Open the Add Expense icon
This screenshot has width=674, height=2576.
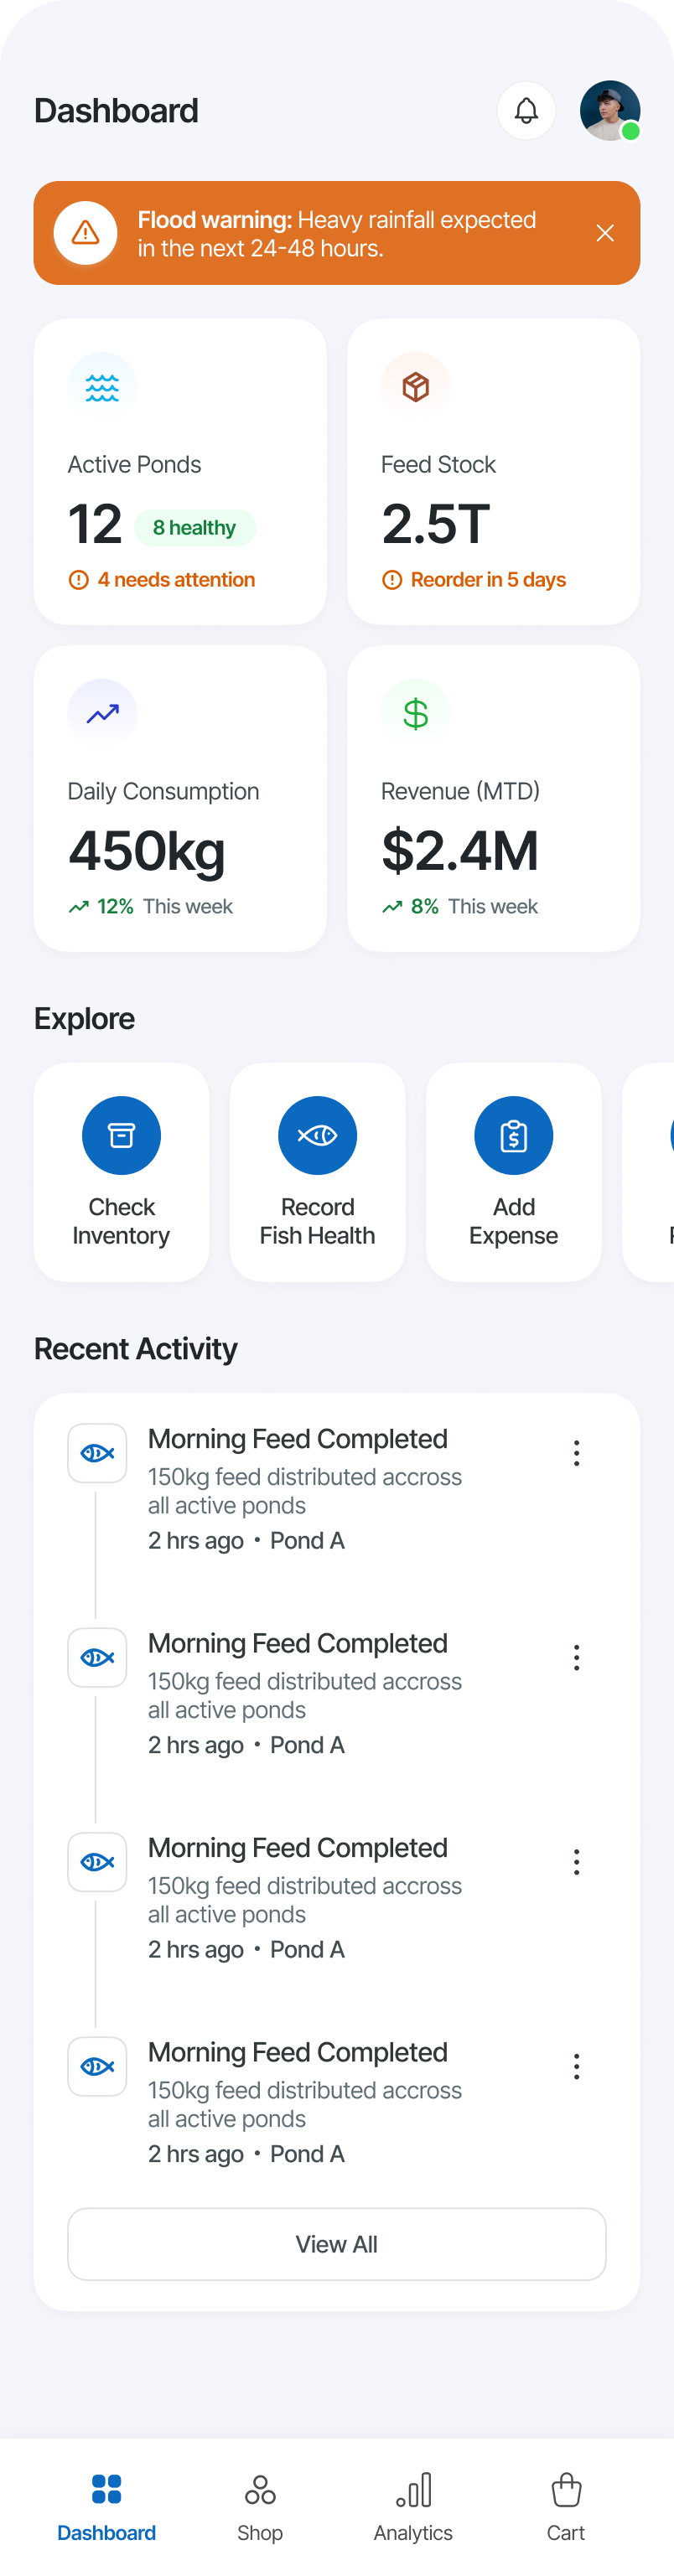[513, 1135]
